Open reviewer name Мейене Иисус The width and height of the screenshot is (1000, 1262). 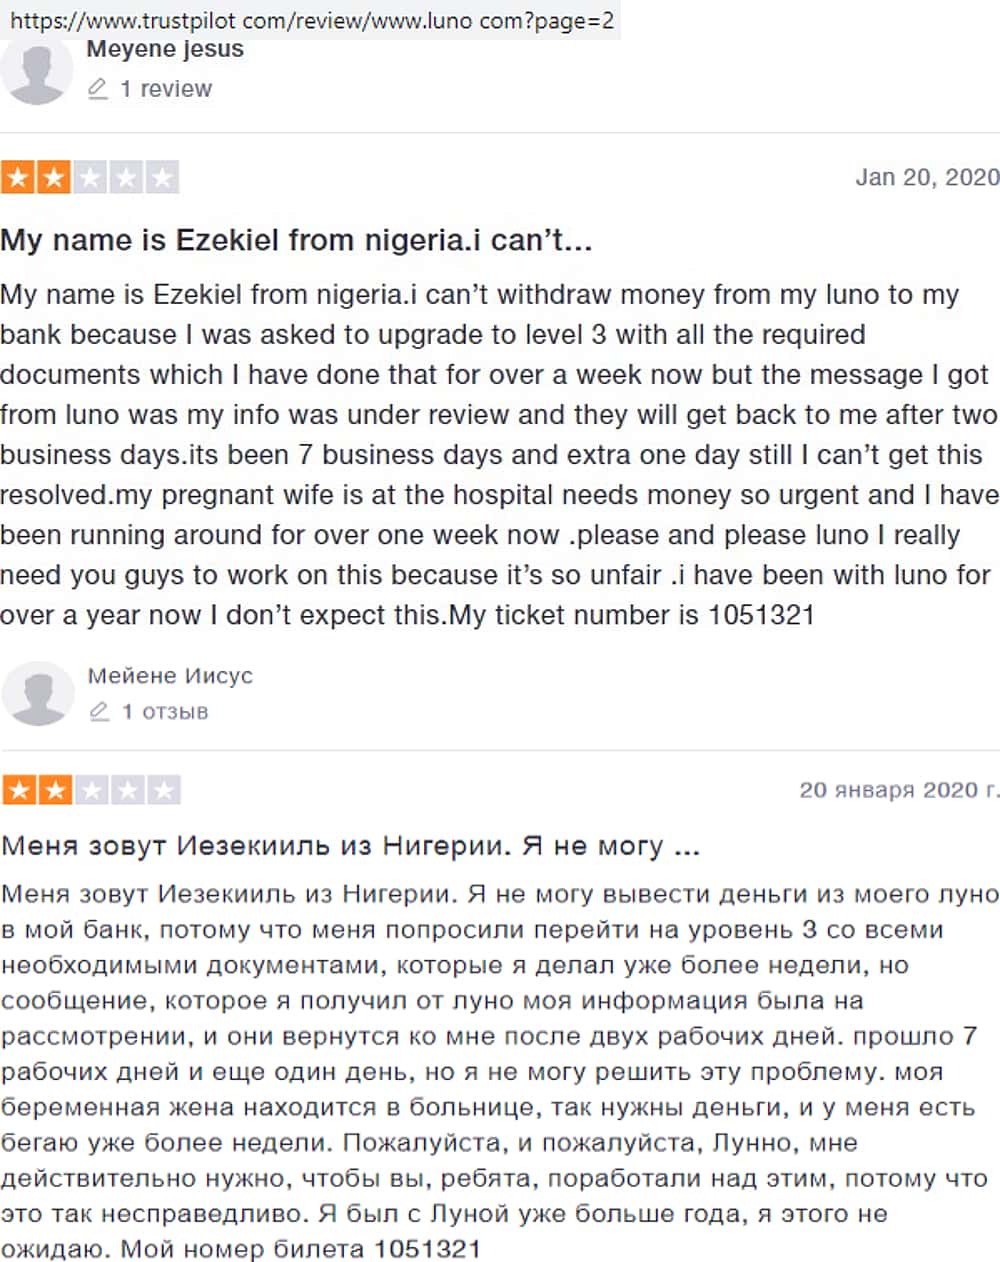[170, 676]
